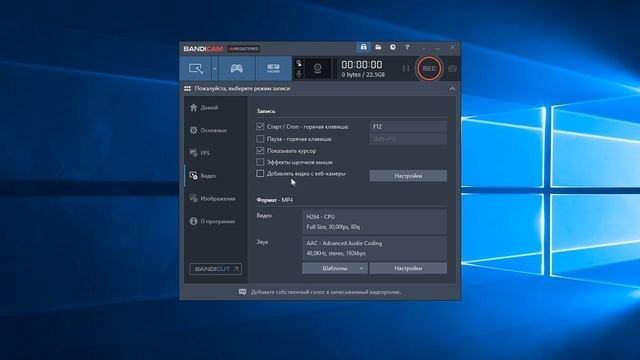Uncheck Показывать курсор checkbox
The height and width of the screenshot is (360, 640).
(260, 151)
